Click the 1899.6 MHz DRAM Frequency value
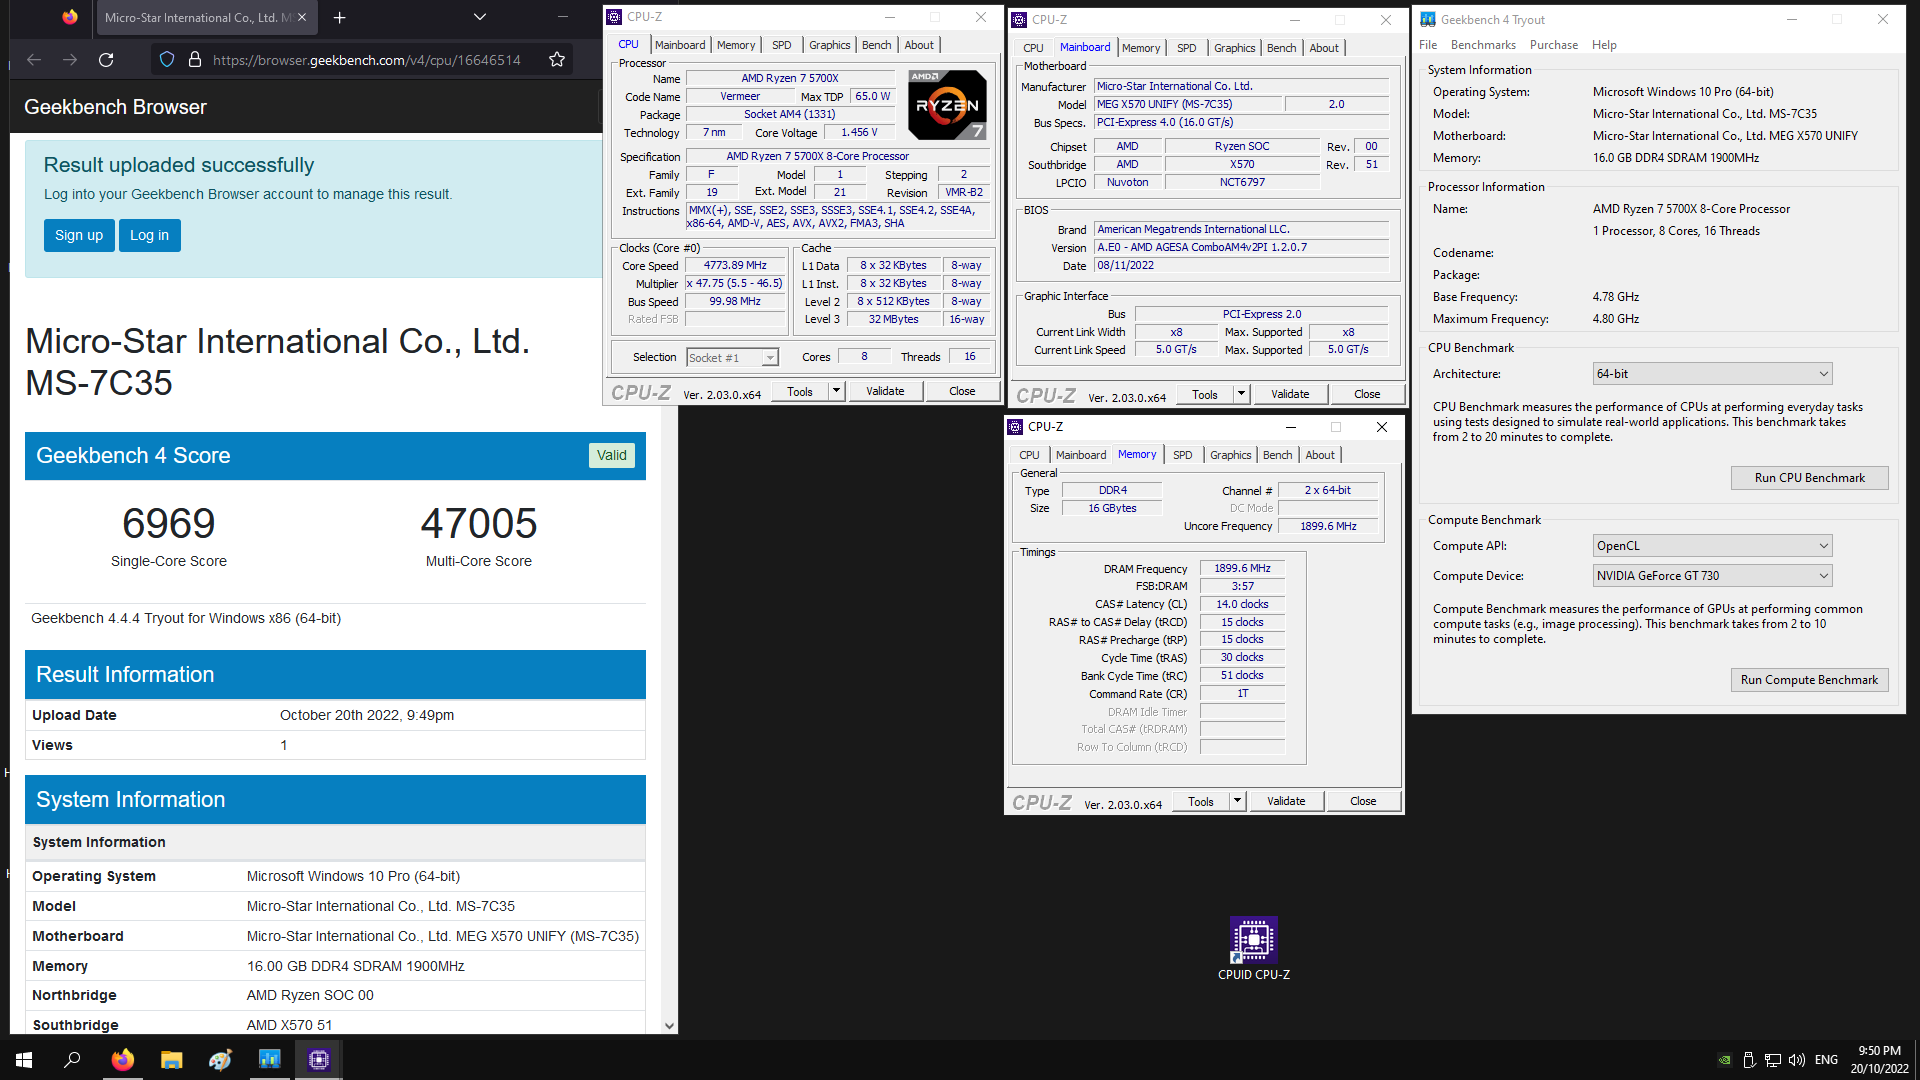Viewport: 1920px width, 1080px height. [x=1242, y=568]
